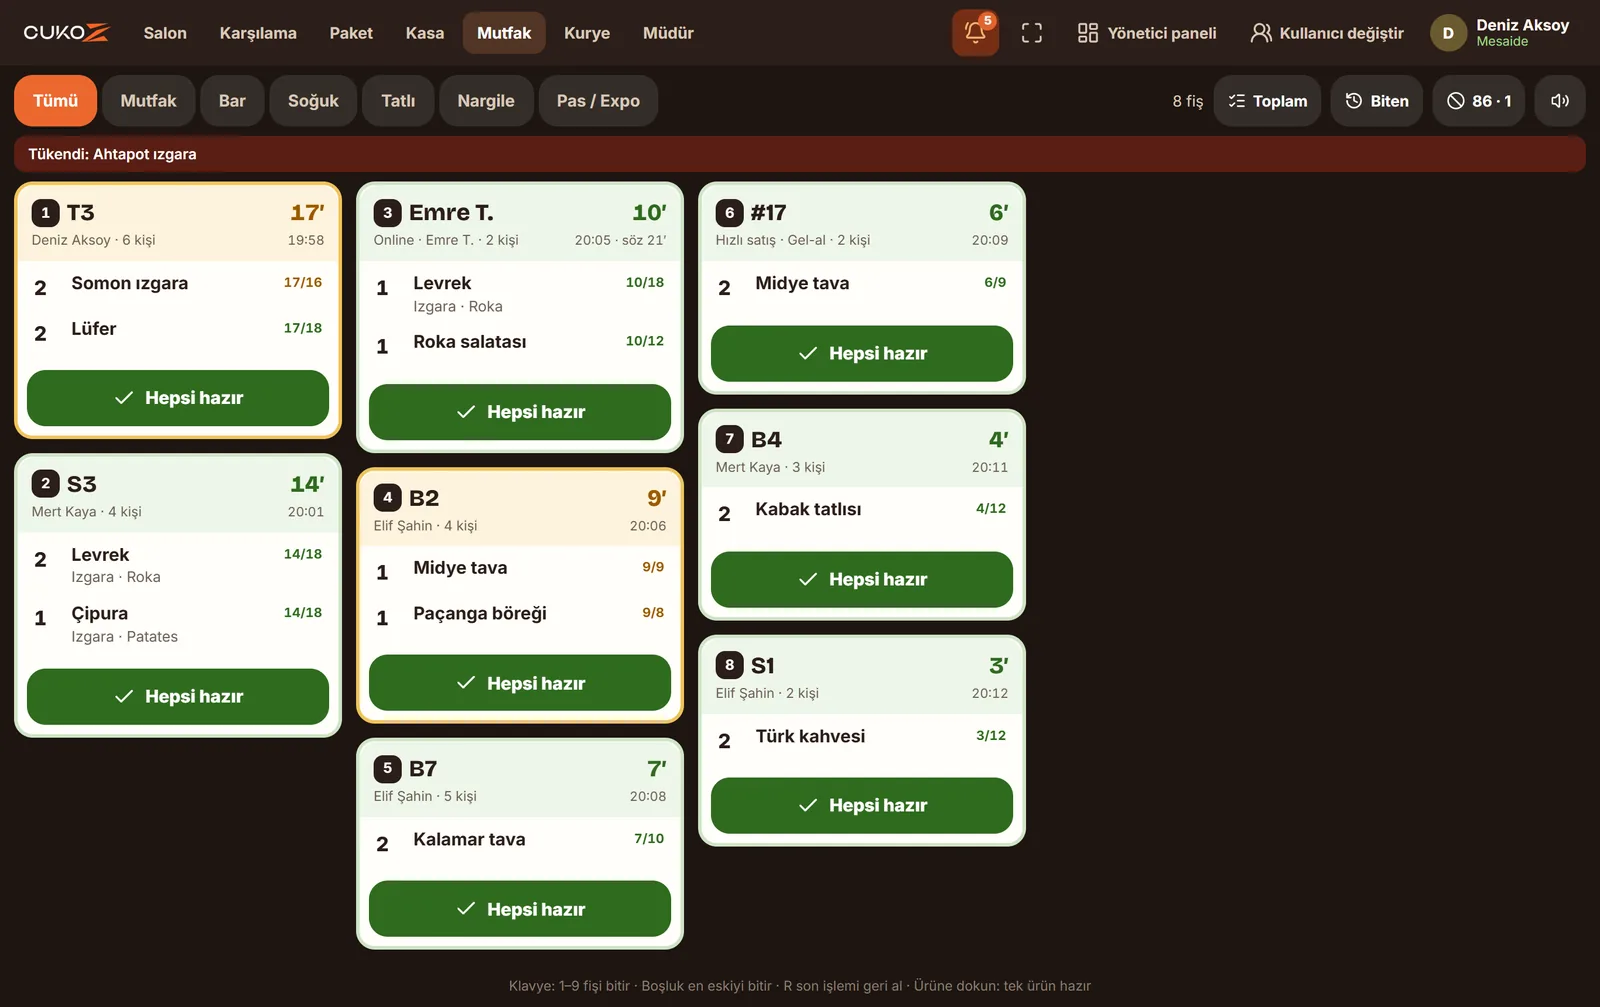Image resolution: width=1600 pixels, height=1007 pixels.
Task: Open Yönetici paneli
Action: click(1147, 33)
